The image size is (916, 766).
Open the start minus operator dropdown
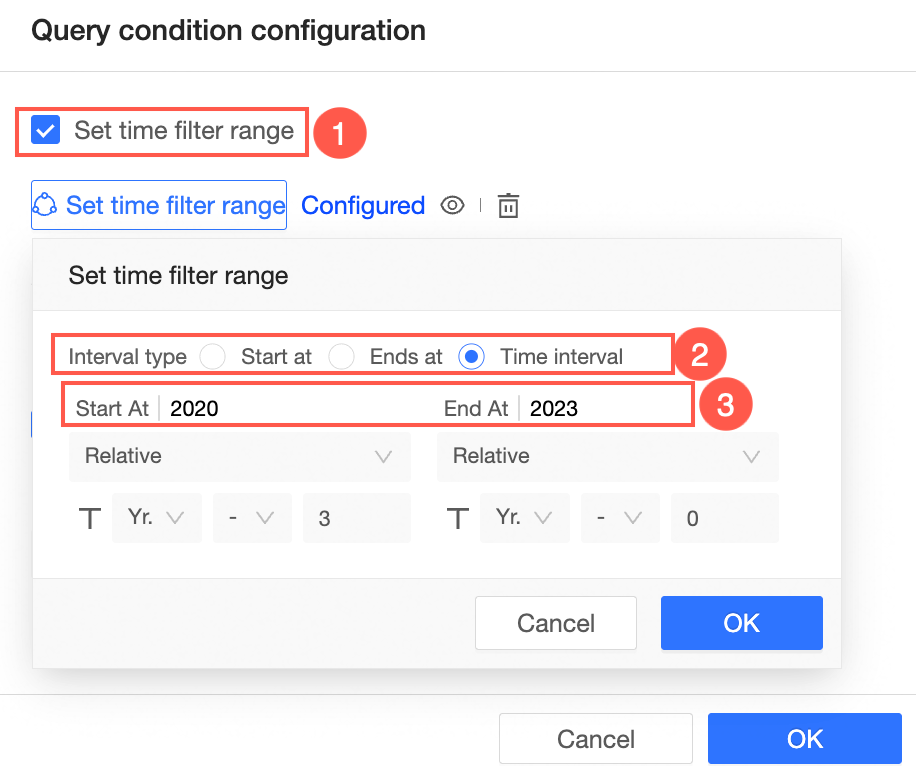[251, 518]
